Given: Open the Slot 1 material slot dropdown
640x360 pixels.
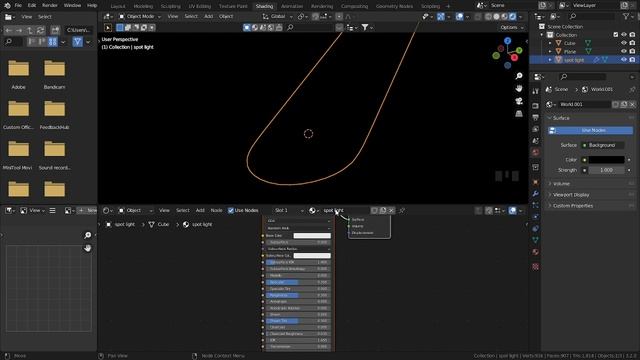Looking at the screenshot, I should pos(289,210).
